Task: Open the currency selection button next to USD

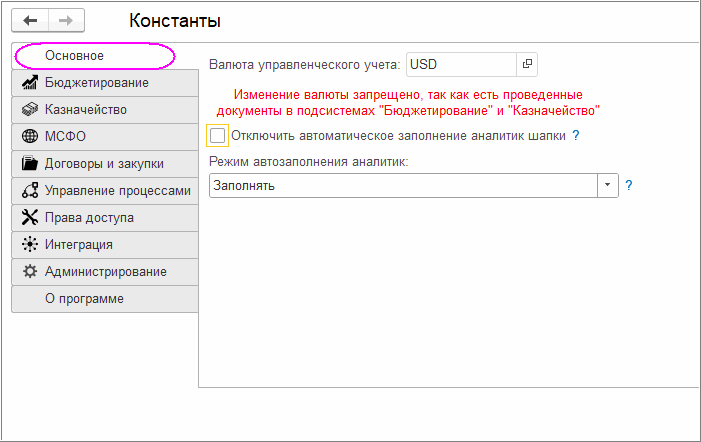Action: point(527,65)
